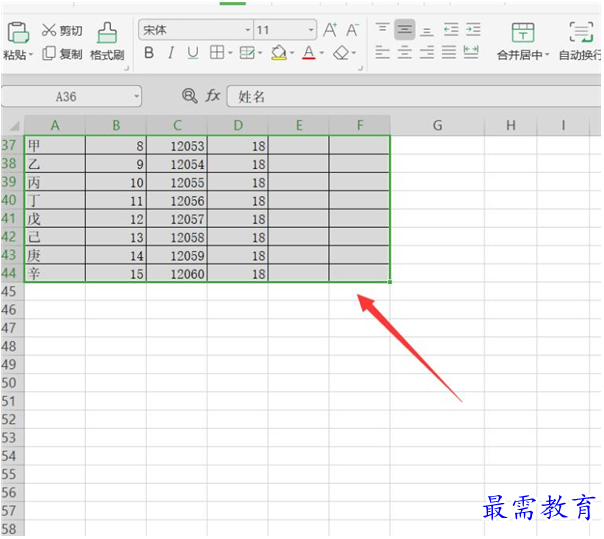Click cell containing 甲
This screenshot has height=539, width=604.
(x=55, y=146)
